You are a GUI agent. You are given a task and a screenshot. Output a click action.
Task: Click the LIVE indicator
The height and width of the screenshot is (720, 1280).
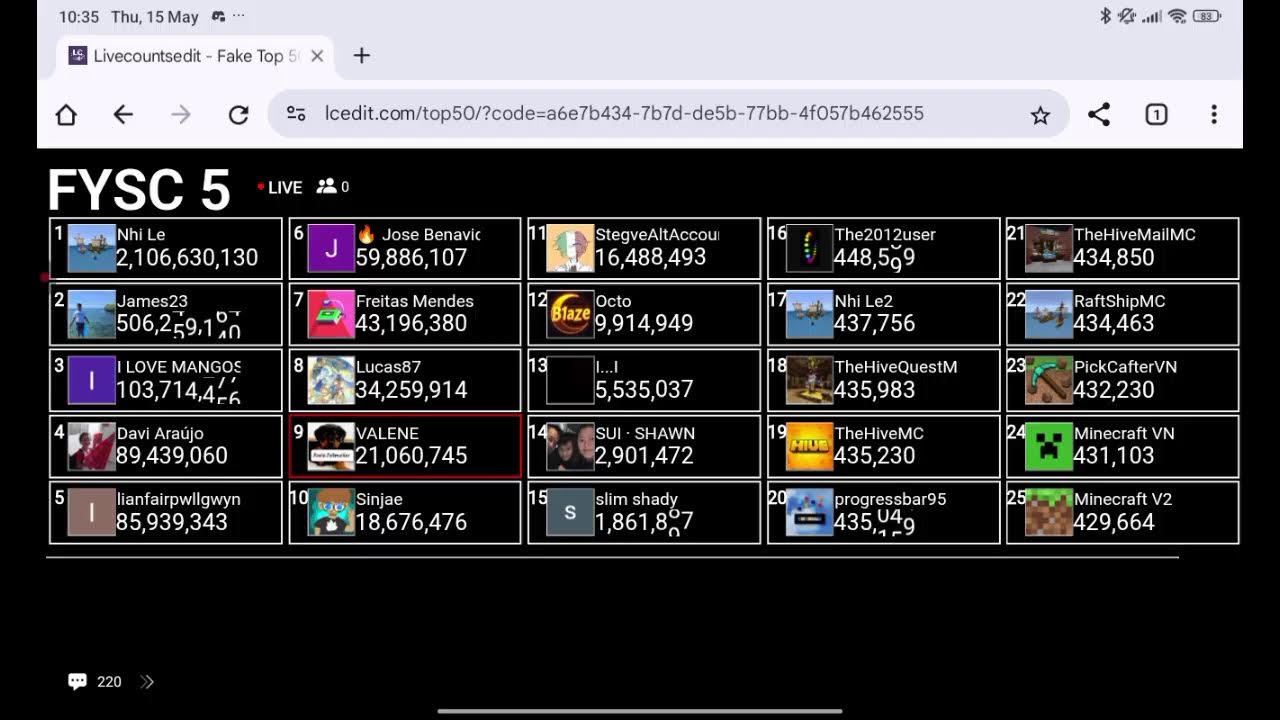coord(279,187)
